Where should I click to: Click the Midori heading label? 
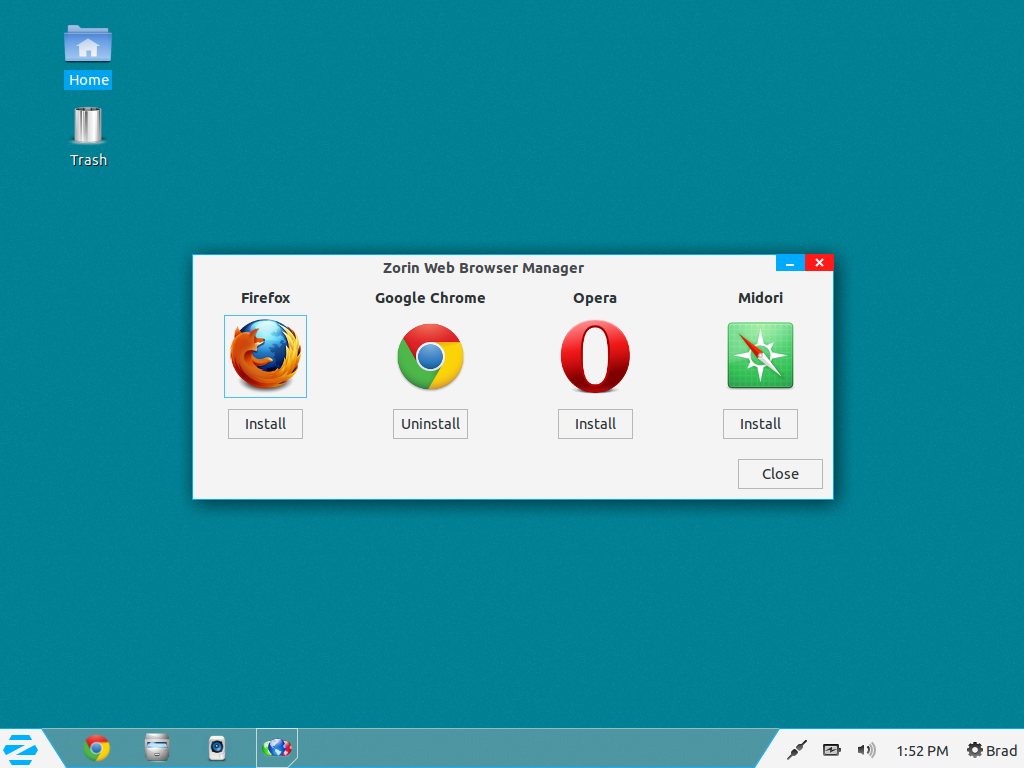[x=760, y=298]
